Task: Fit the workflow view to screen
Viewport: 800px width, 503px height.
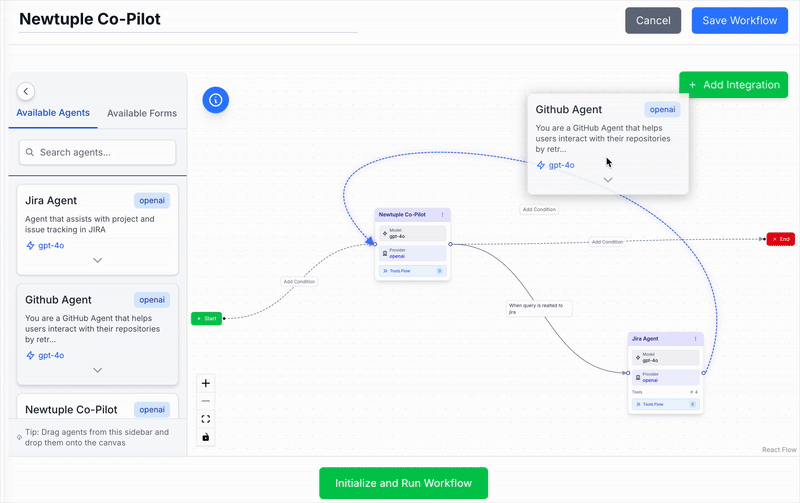Action: [x=206, y=419]
